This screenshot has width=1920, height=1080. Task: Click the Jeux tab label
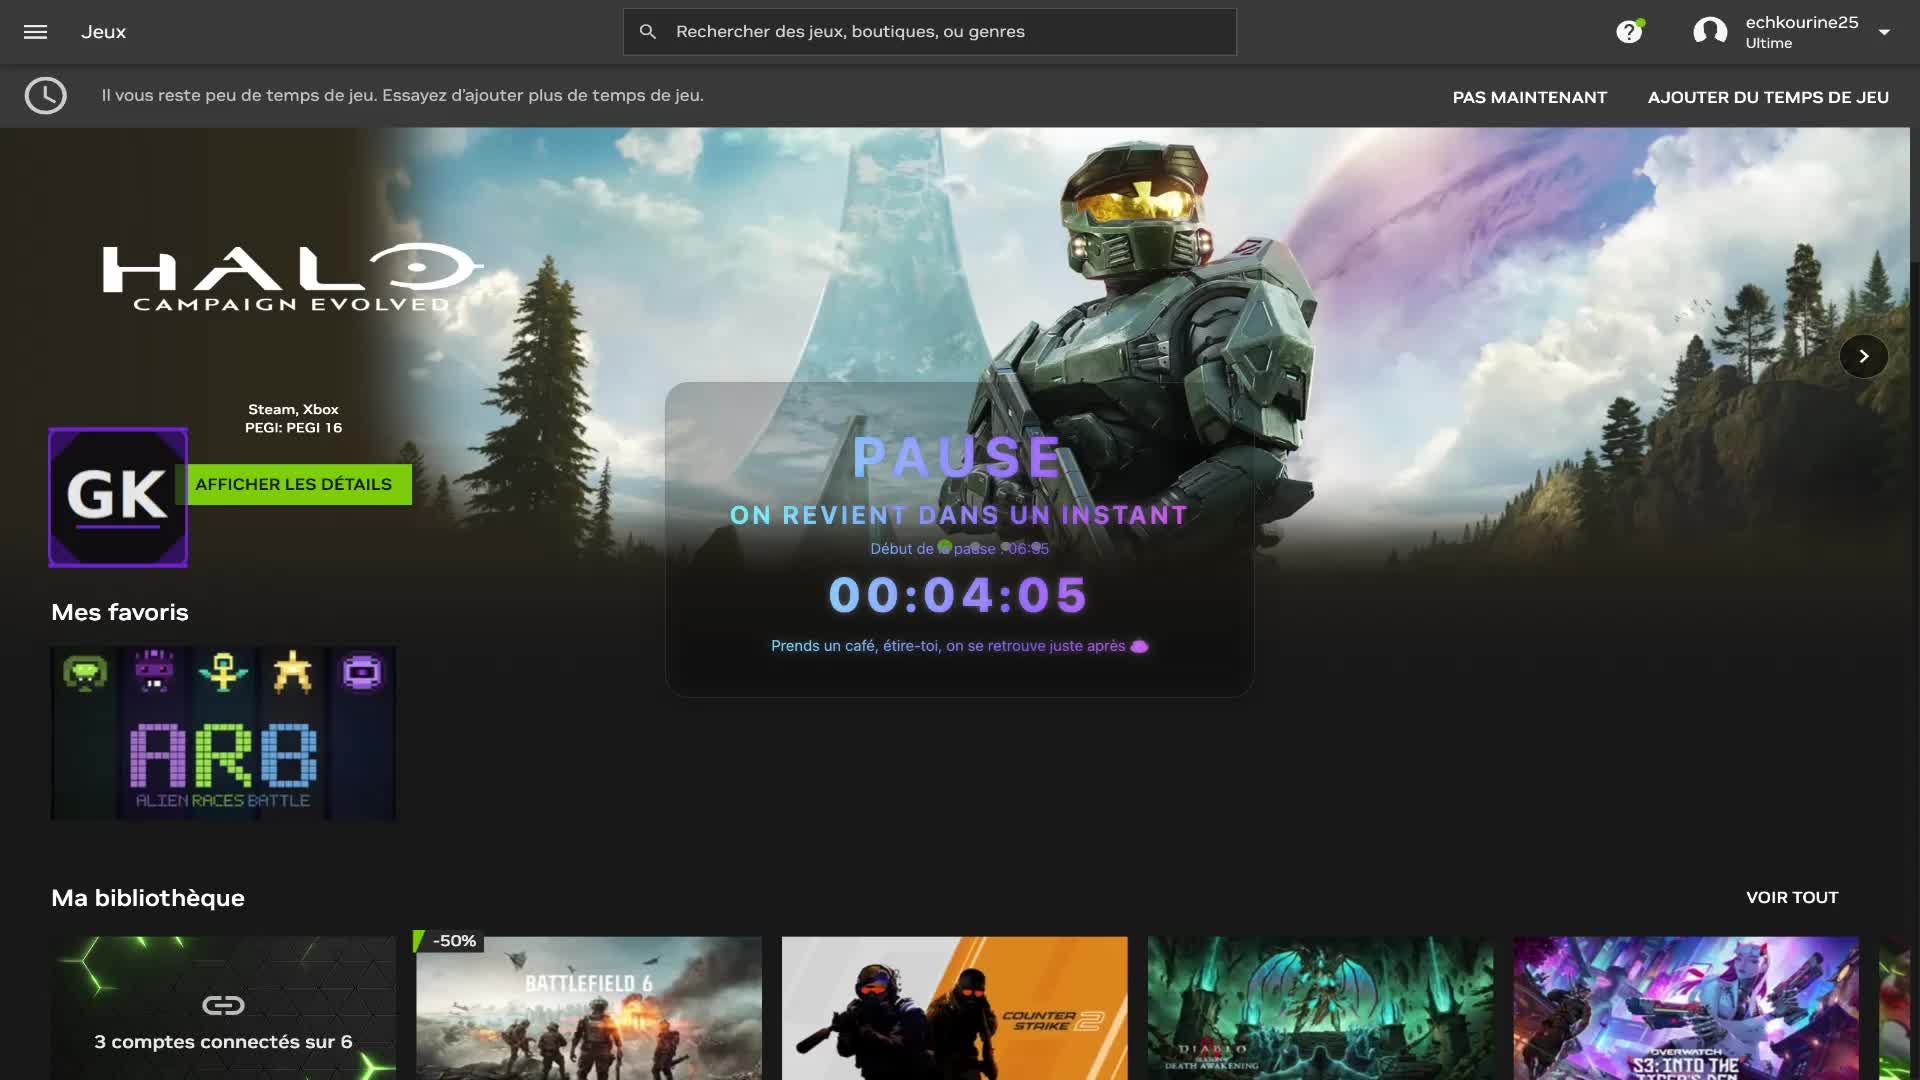tap(104, 32)
